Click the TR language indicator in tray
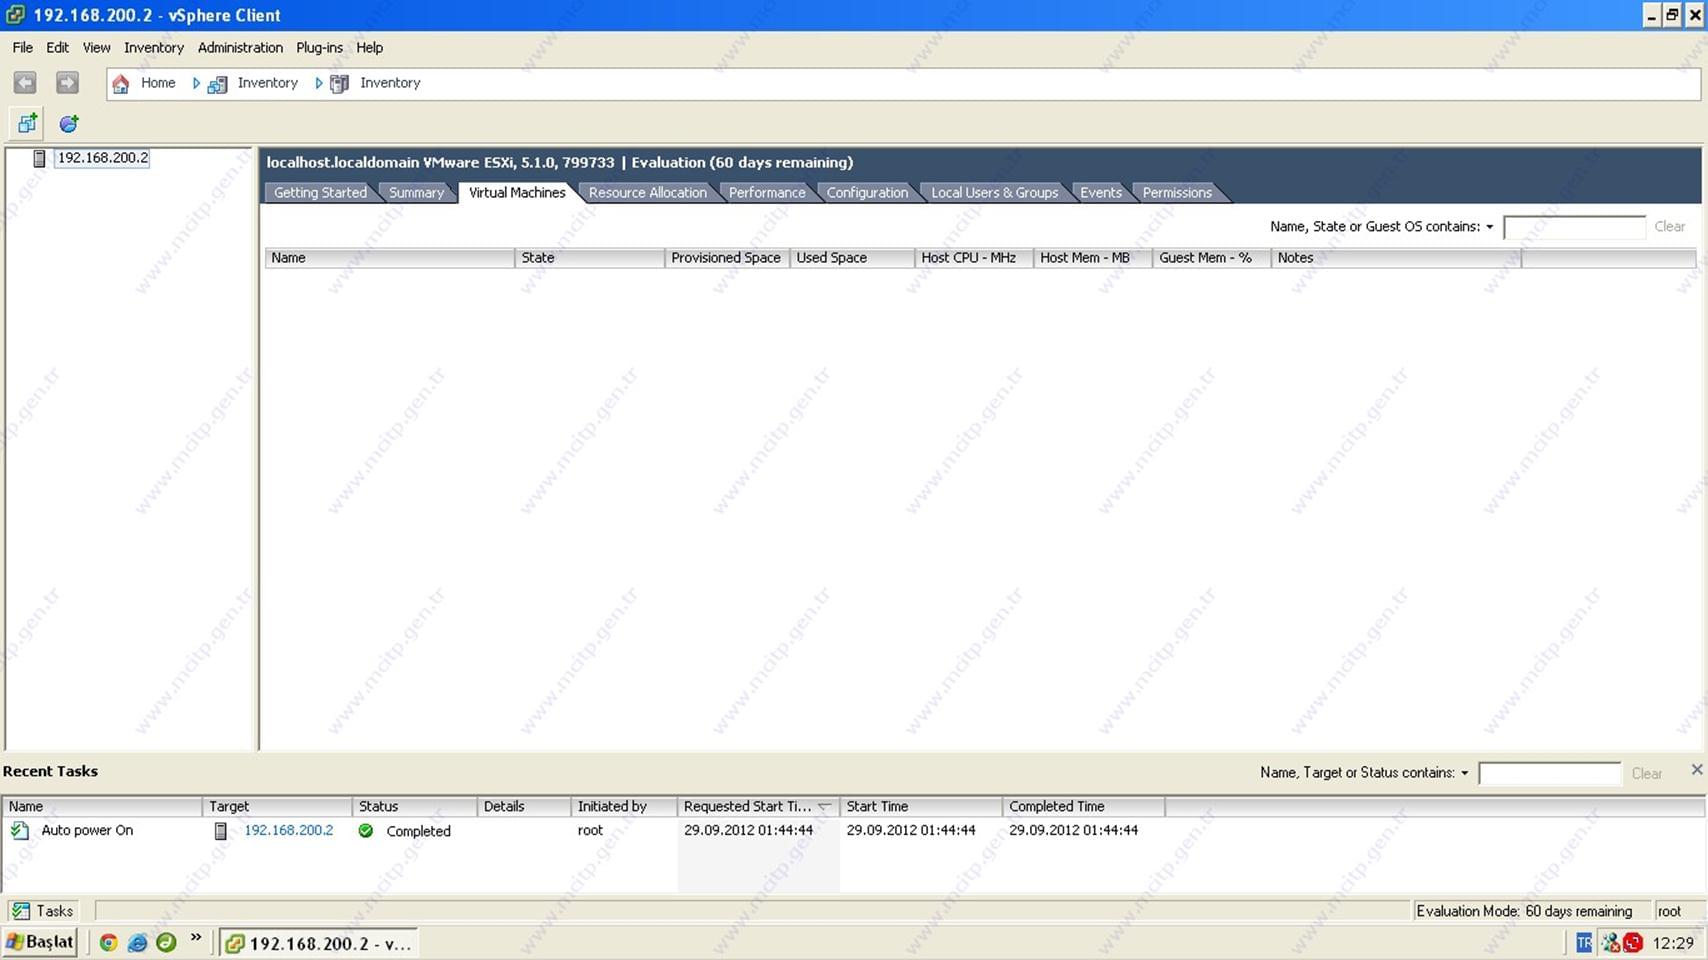Viewport: 1708px width, 960px height. click(1584, 943)
